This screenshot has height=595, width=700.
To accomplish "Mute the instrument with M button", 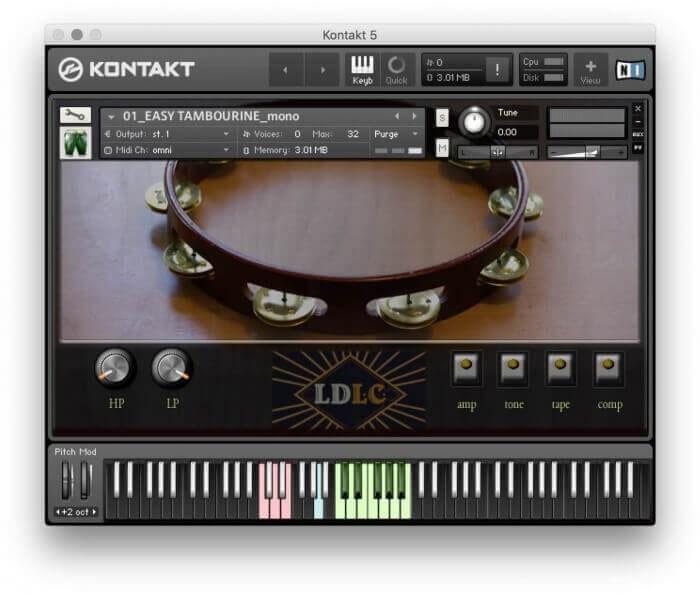I will [442, 148].
